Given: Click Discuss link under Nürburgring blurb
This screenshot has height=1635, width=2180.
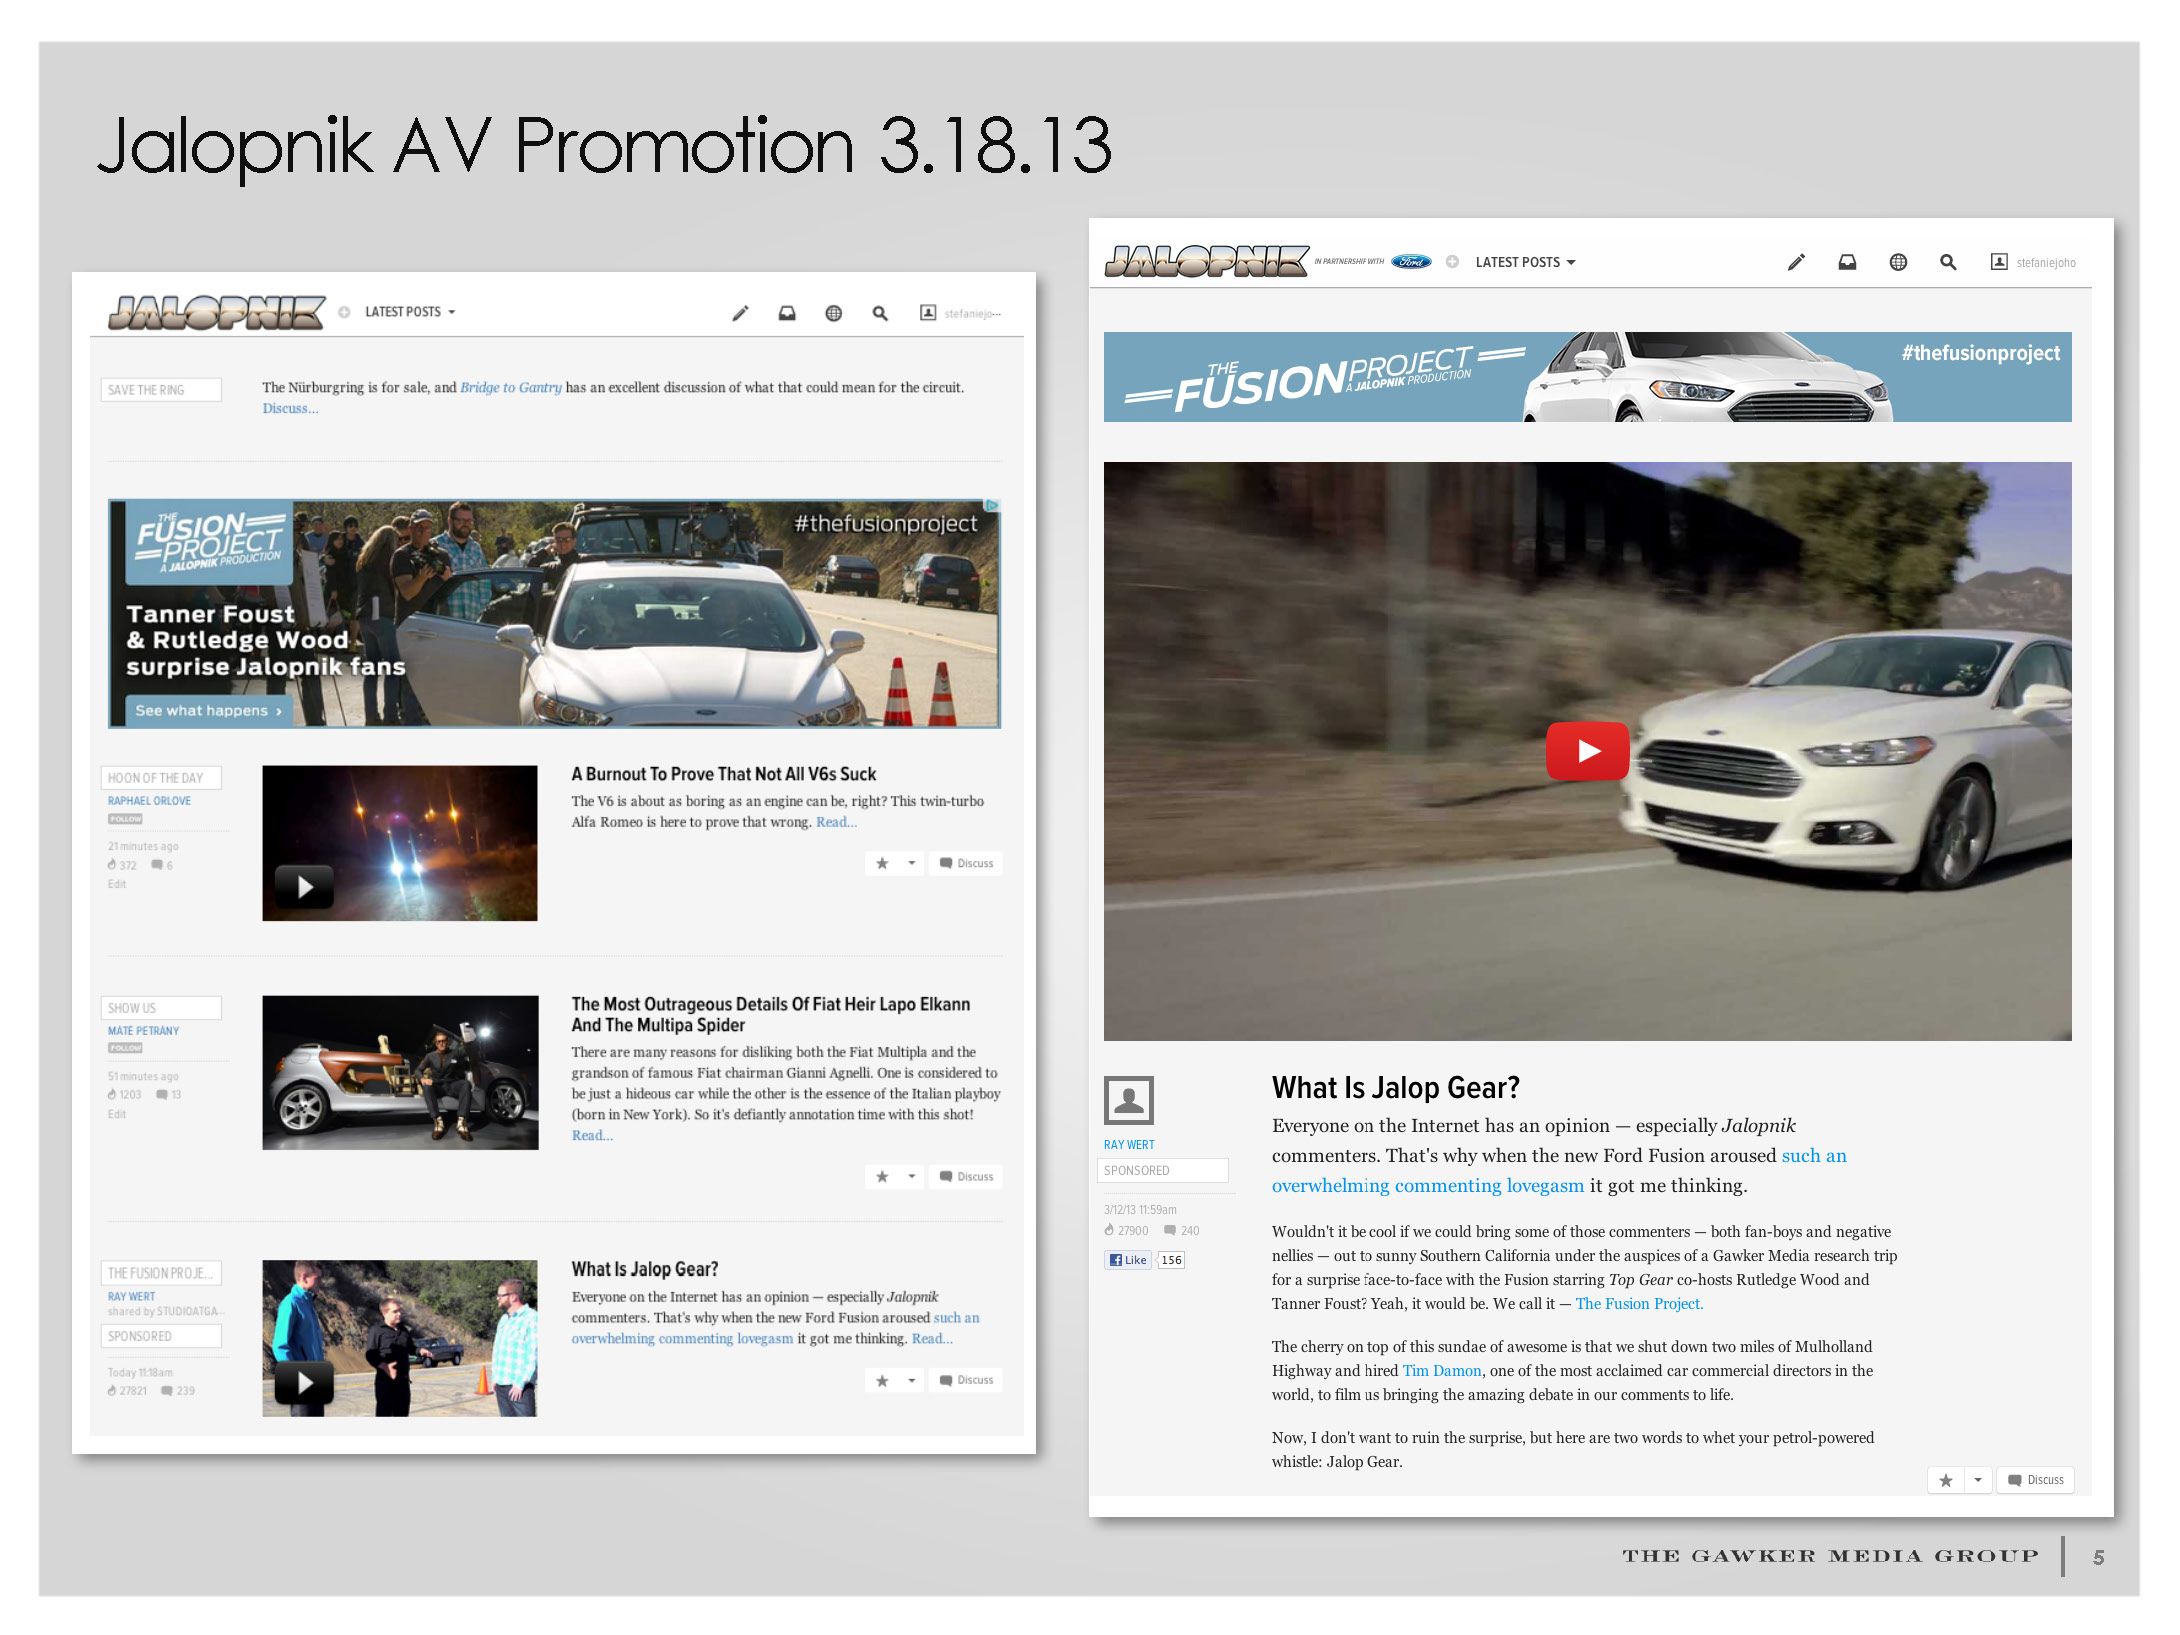Looking at the screenshot, I should 290,408.
